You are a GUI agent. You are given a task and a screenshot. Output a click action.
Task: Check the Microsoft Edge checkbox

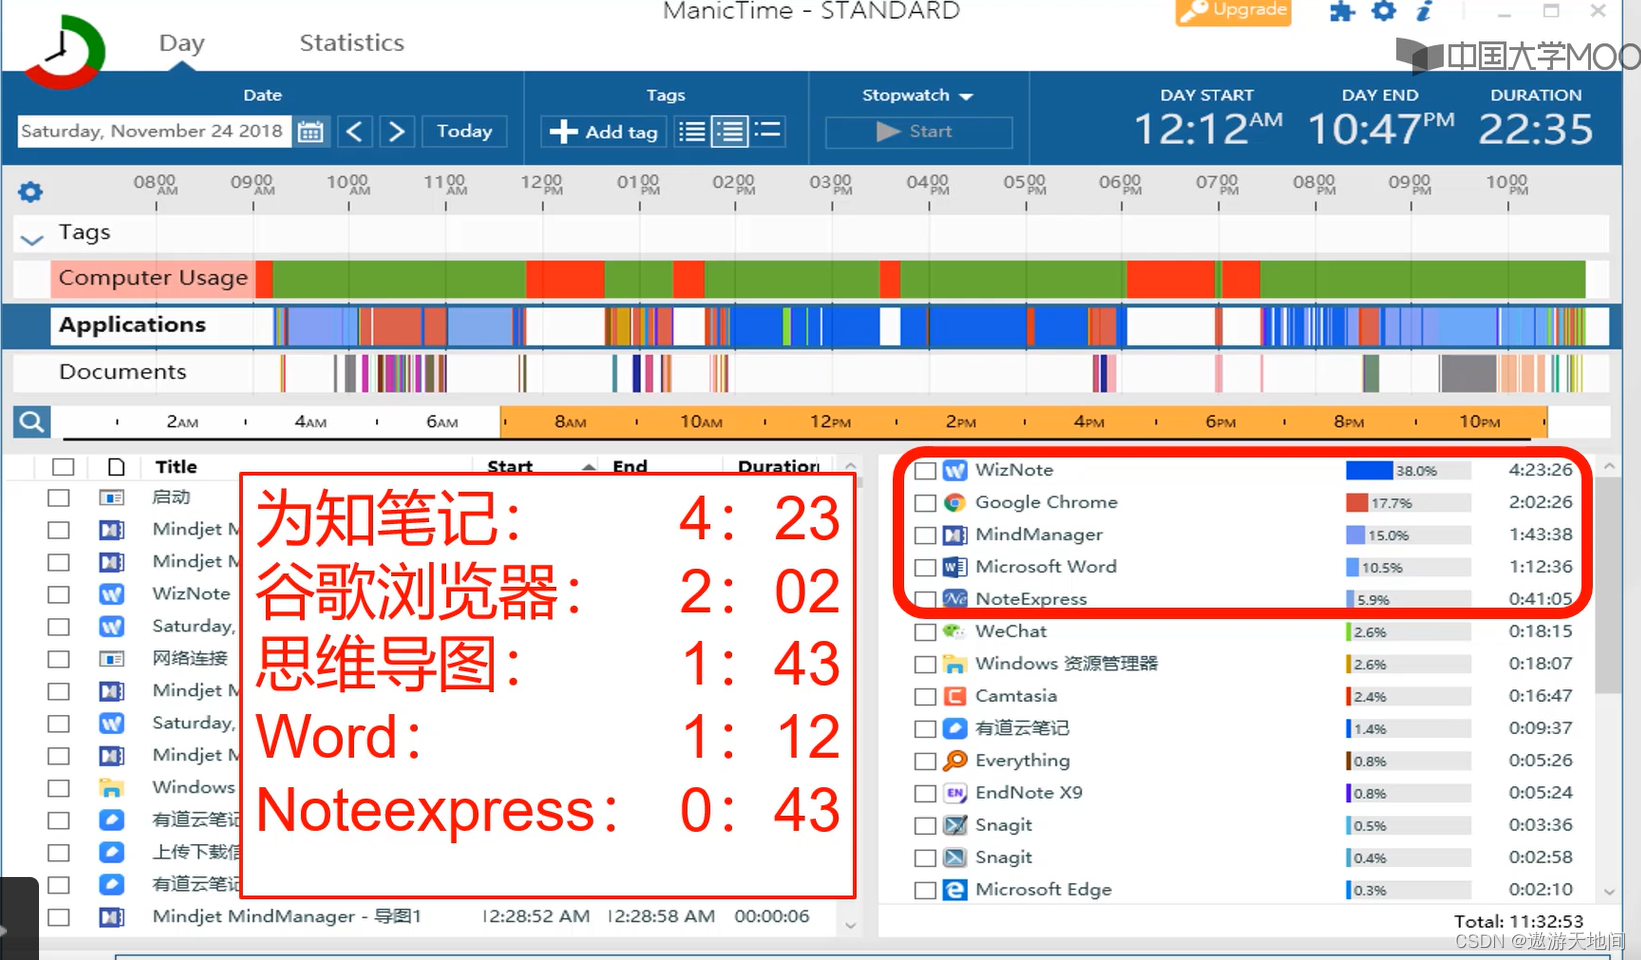(925, 890)
